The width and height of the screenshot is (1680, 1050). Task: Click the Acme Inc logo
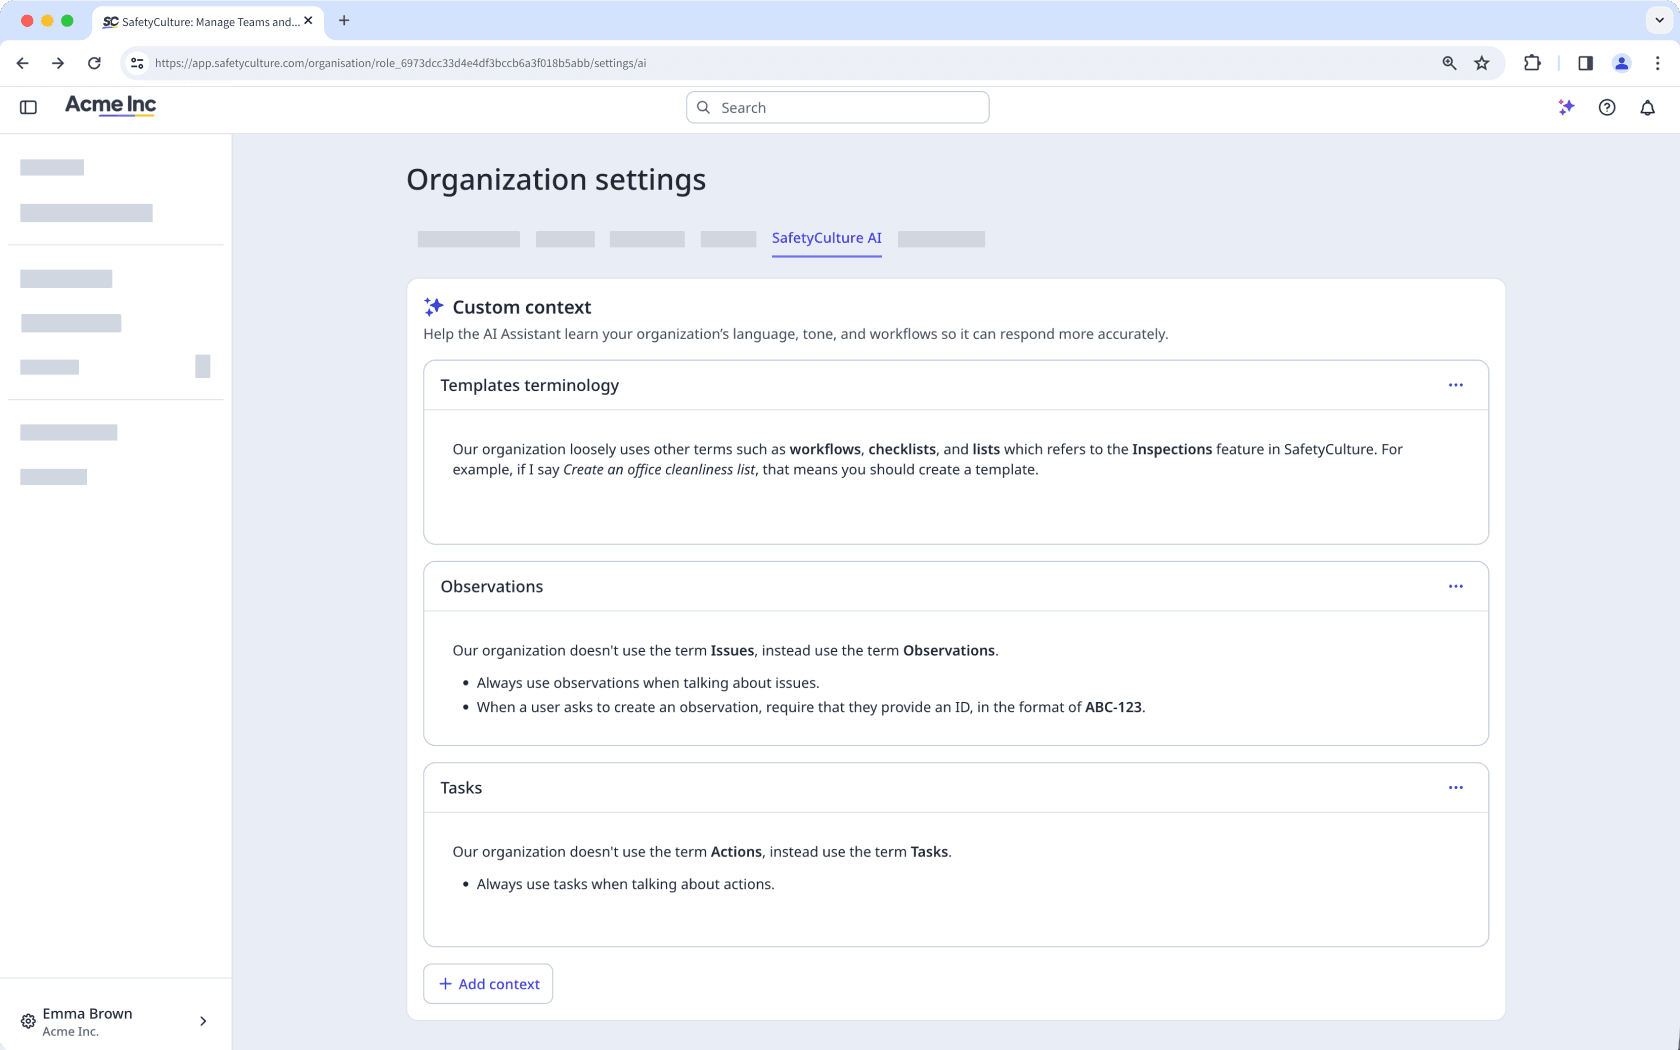[111, 105]
